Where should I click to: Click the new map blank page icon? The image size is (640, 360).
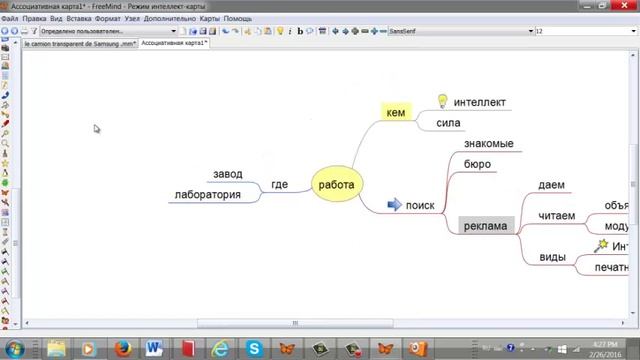click(183, 31)
